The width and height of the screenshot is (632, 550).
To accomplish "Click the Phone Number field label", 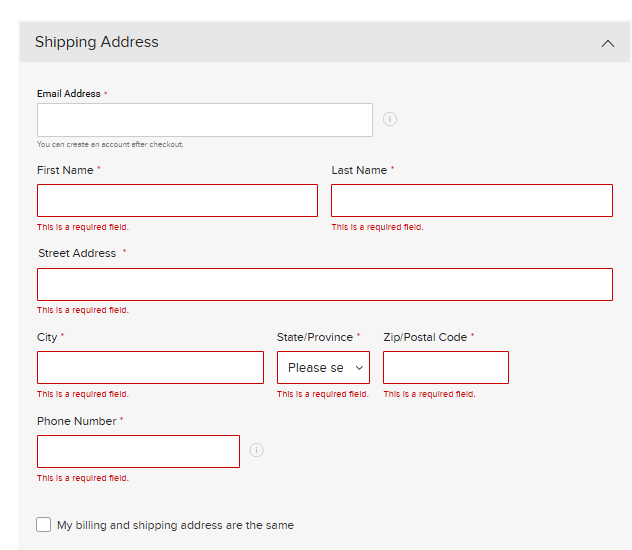I will pos(76,421).
